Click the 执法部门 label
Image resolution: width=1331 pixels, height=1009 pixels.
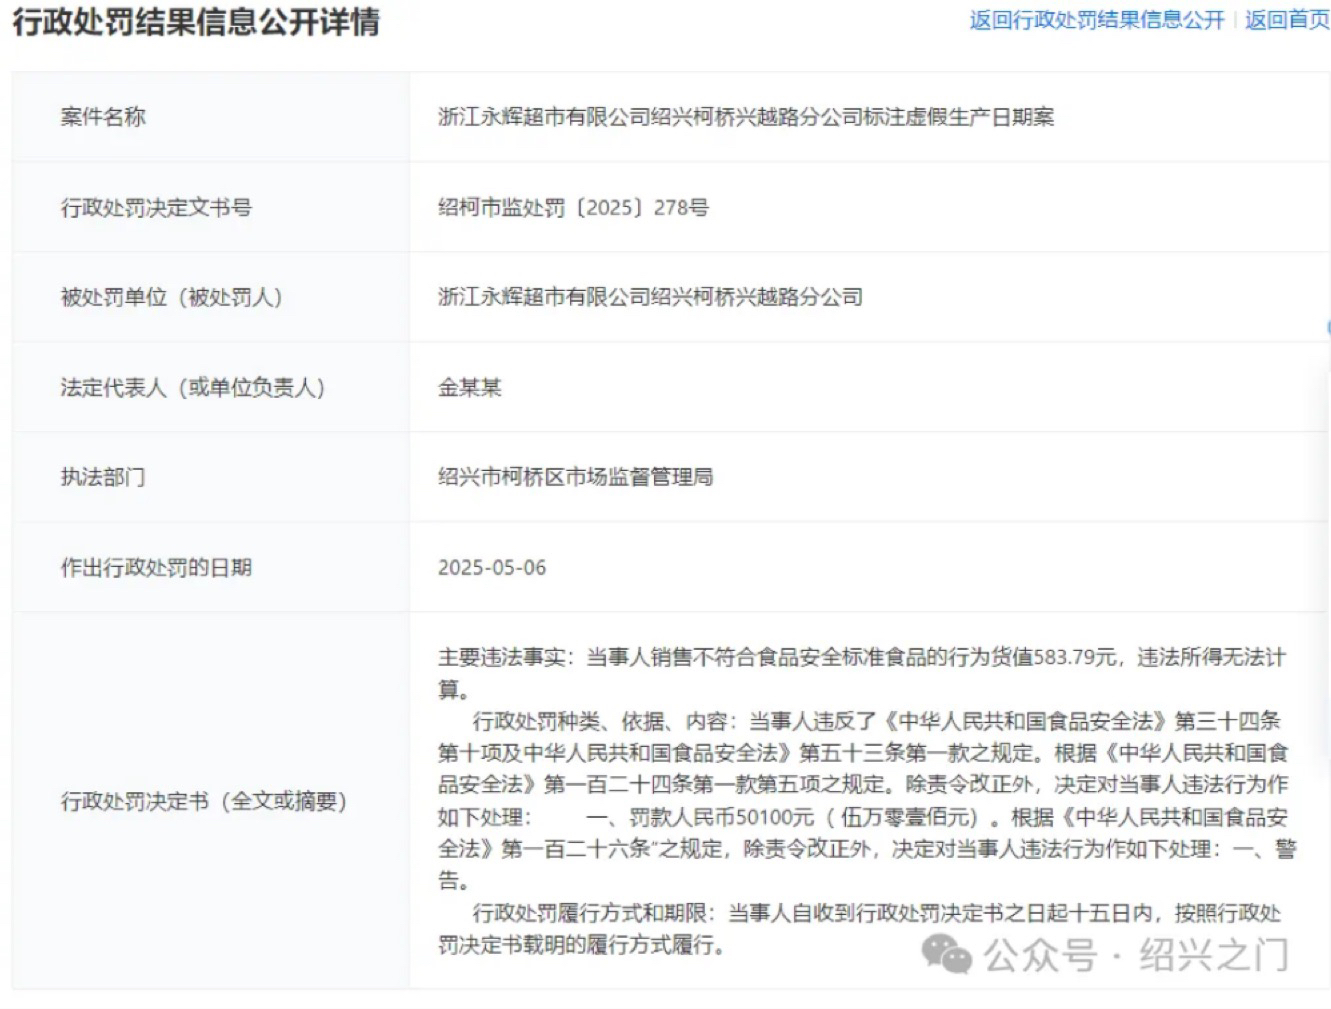click(x=103, y=477)
